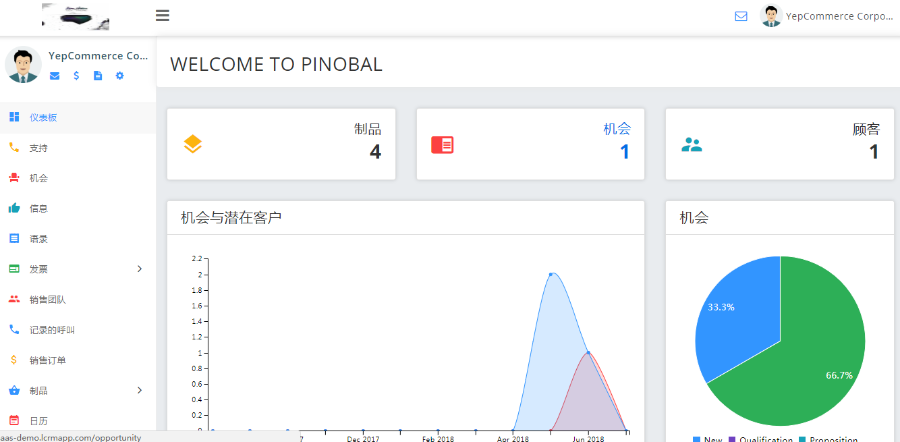Click the document icon under sidebar profile name
The width and height of the screenshot is (900, 442).
click(x=98, y=76)
